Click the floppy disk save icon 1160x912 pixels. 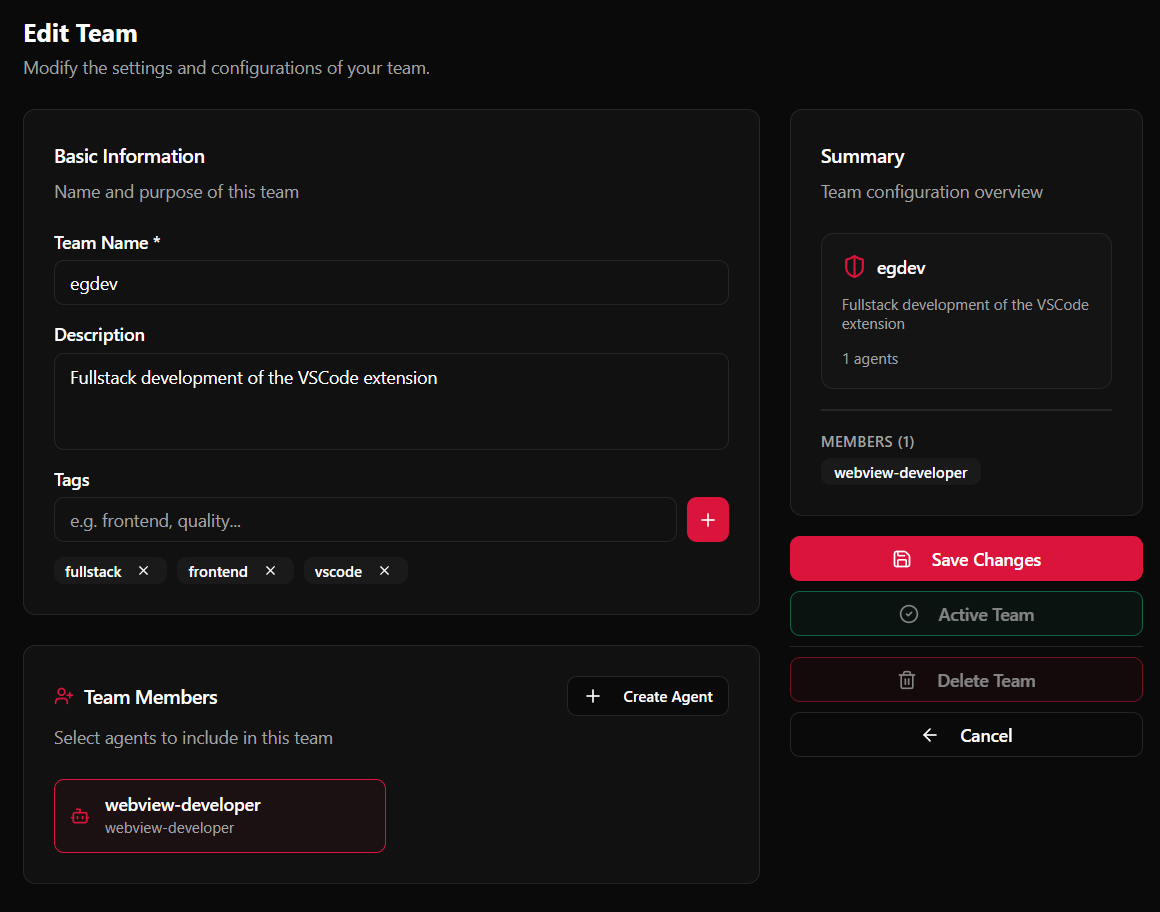coord(902,559)
